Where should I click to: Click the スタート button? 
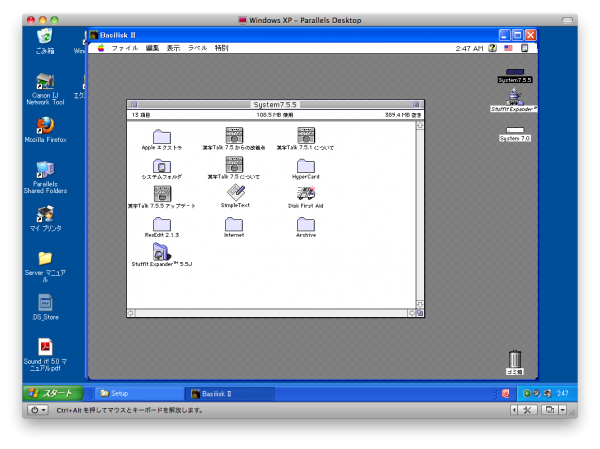[x=53, y=393]
